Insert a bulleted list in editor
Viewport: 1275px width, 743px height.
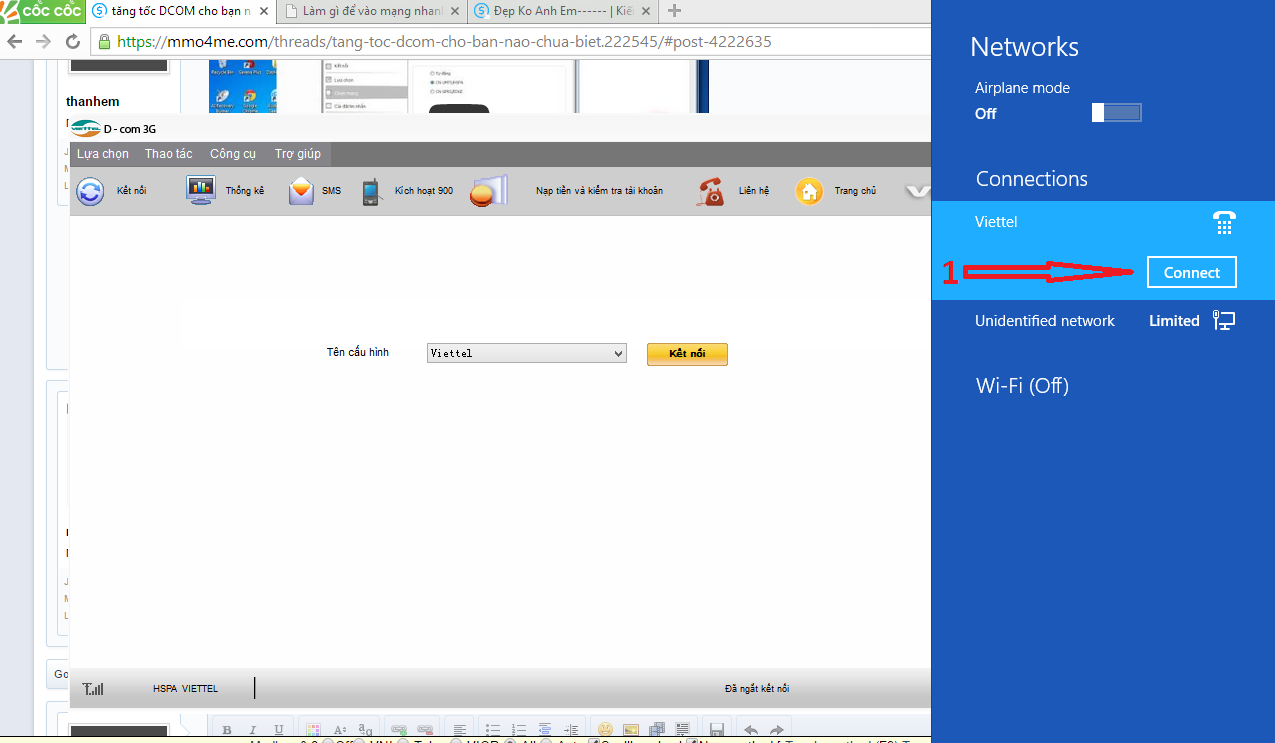tap(493, 730)
